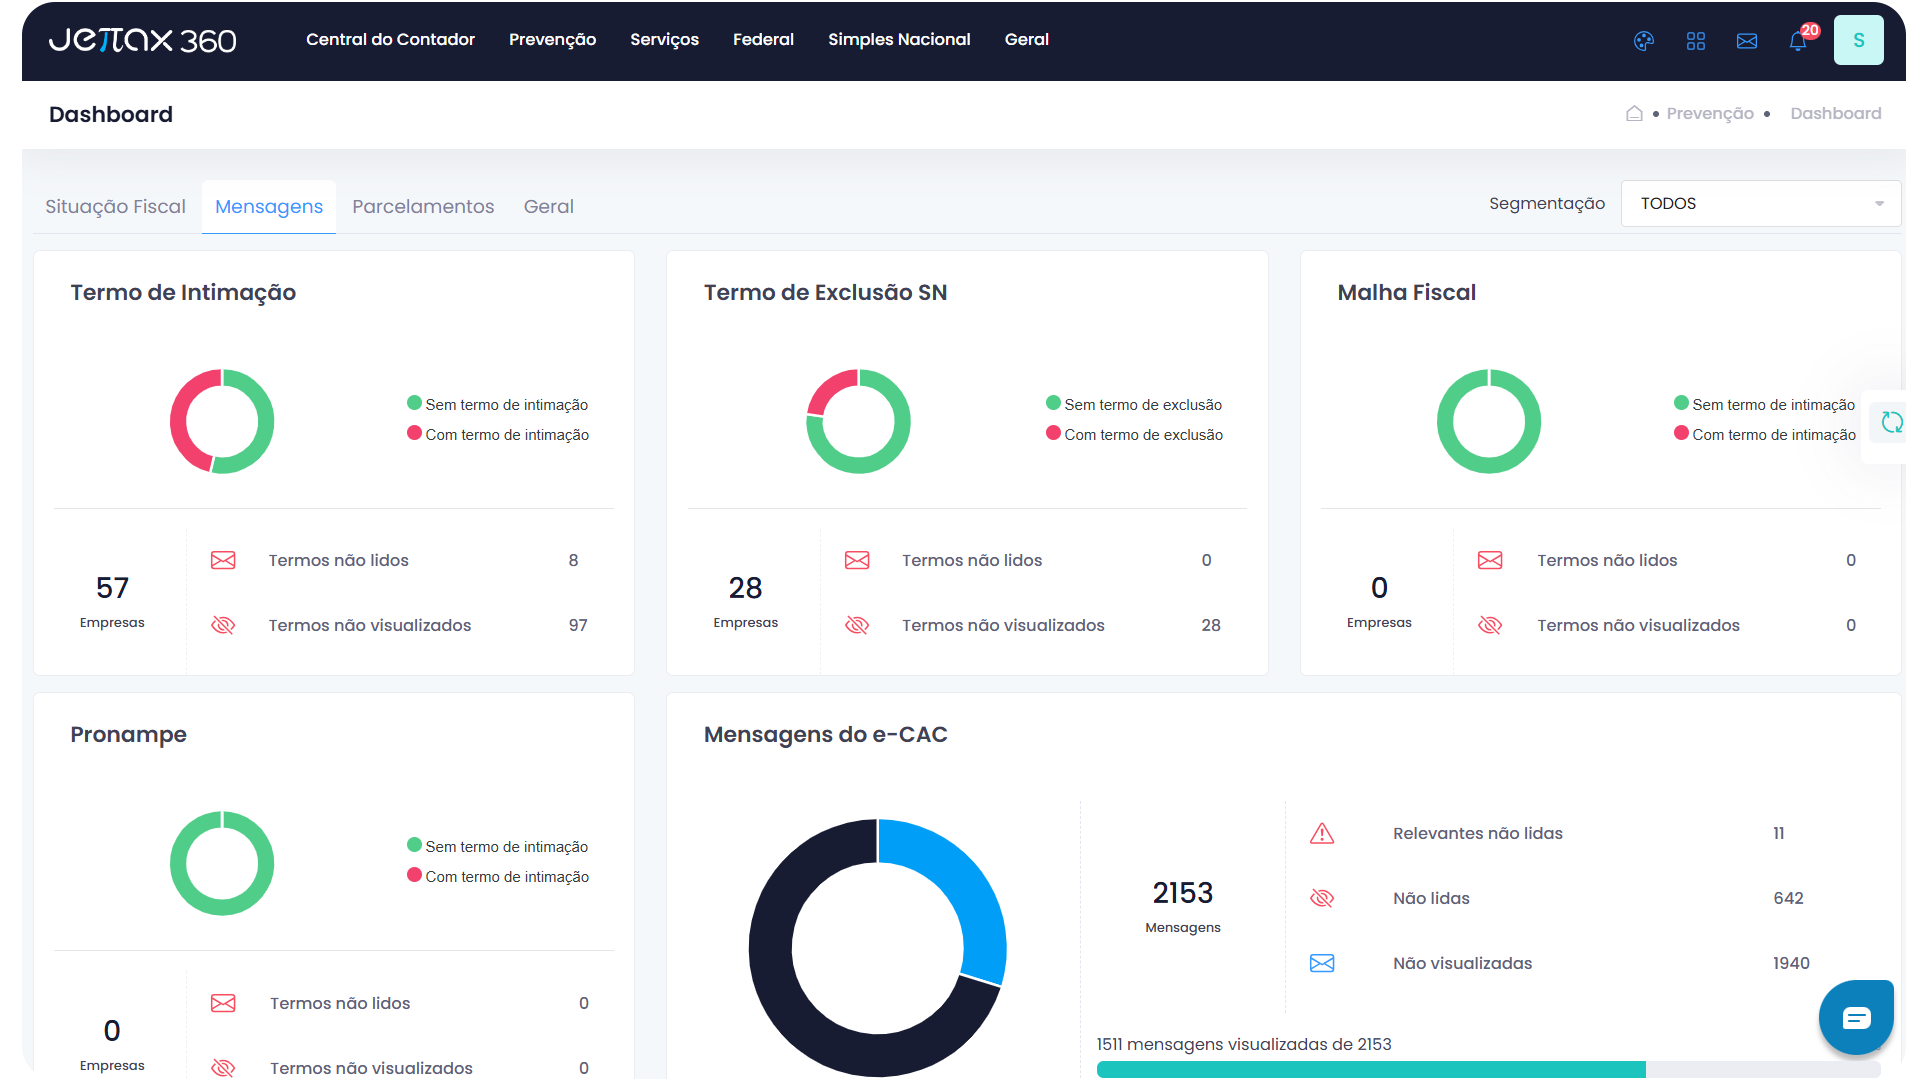Open the apps grid icon
This screenshot has width=1920, height=1080.
click(x=1696, y=41)
